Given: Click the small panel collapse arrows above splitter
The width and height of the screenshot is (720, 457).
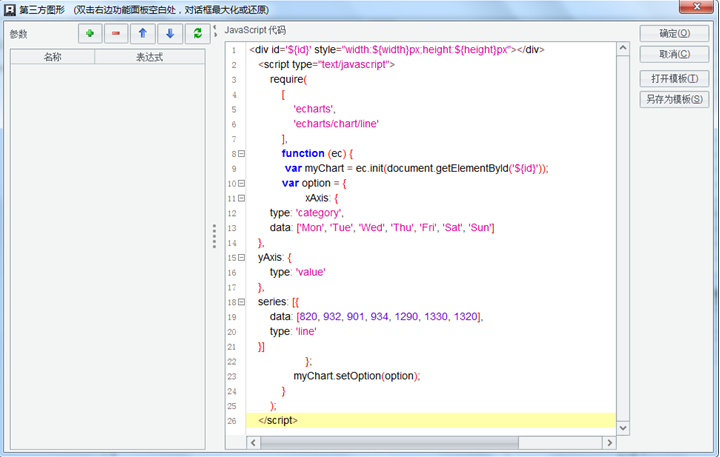Looking at the screenshot, I should pos(214,29).
